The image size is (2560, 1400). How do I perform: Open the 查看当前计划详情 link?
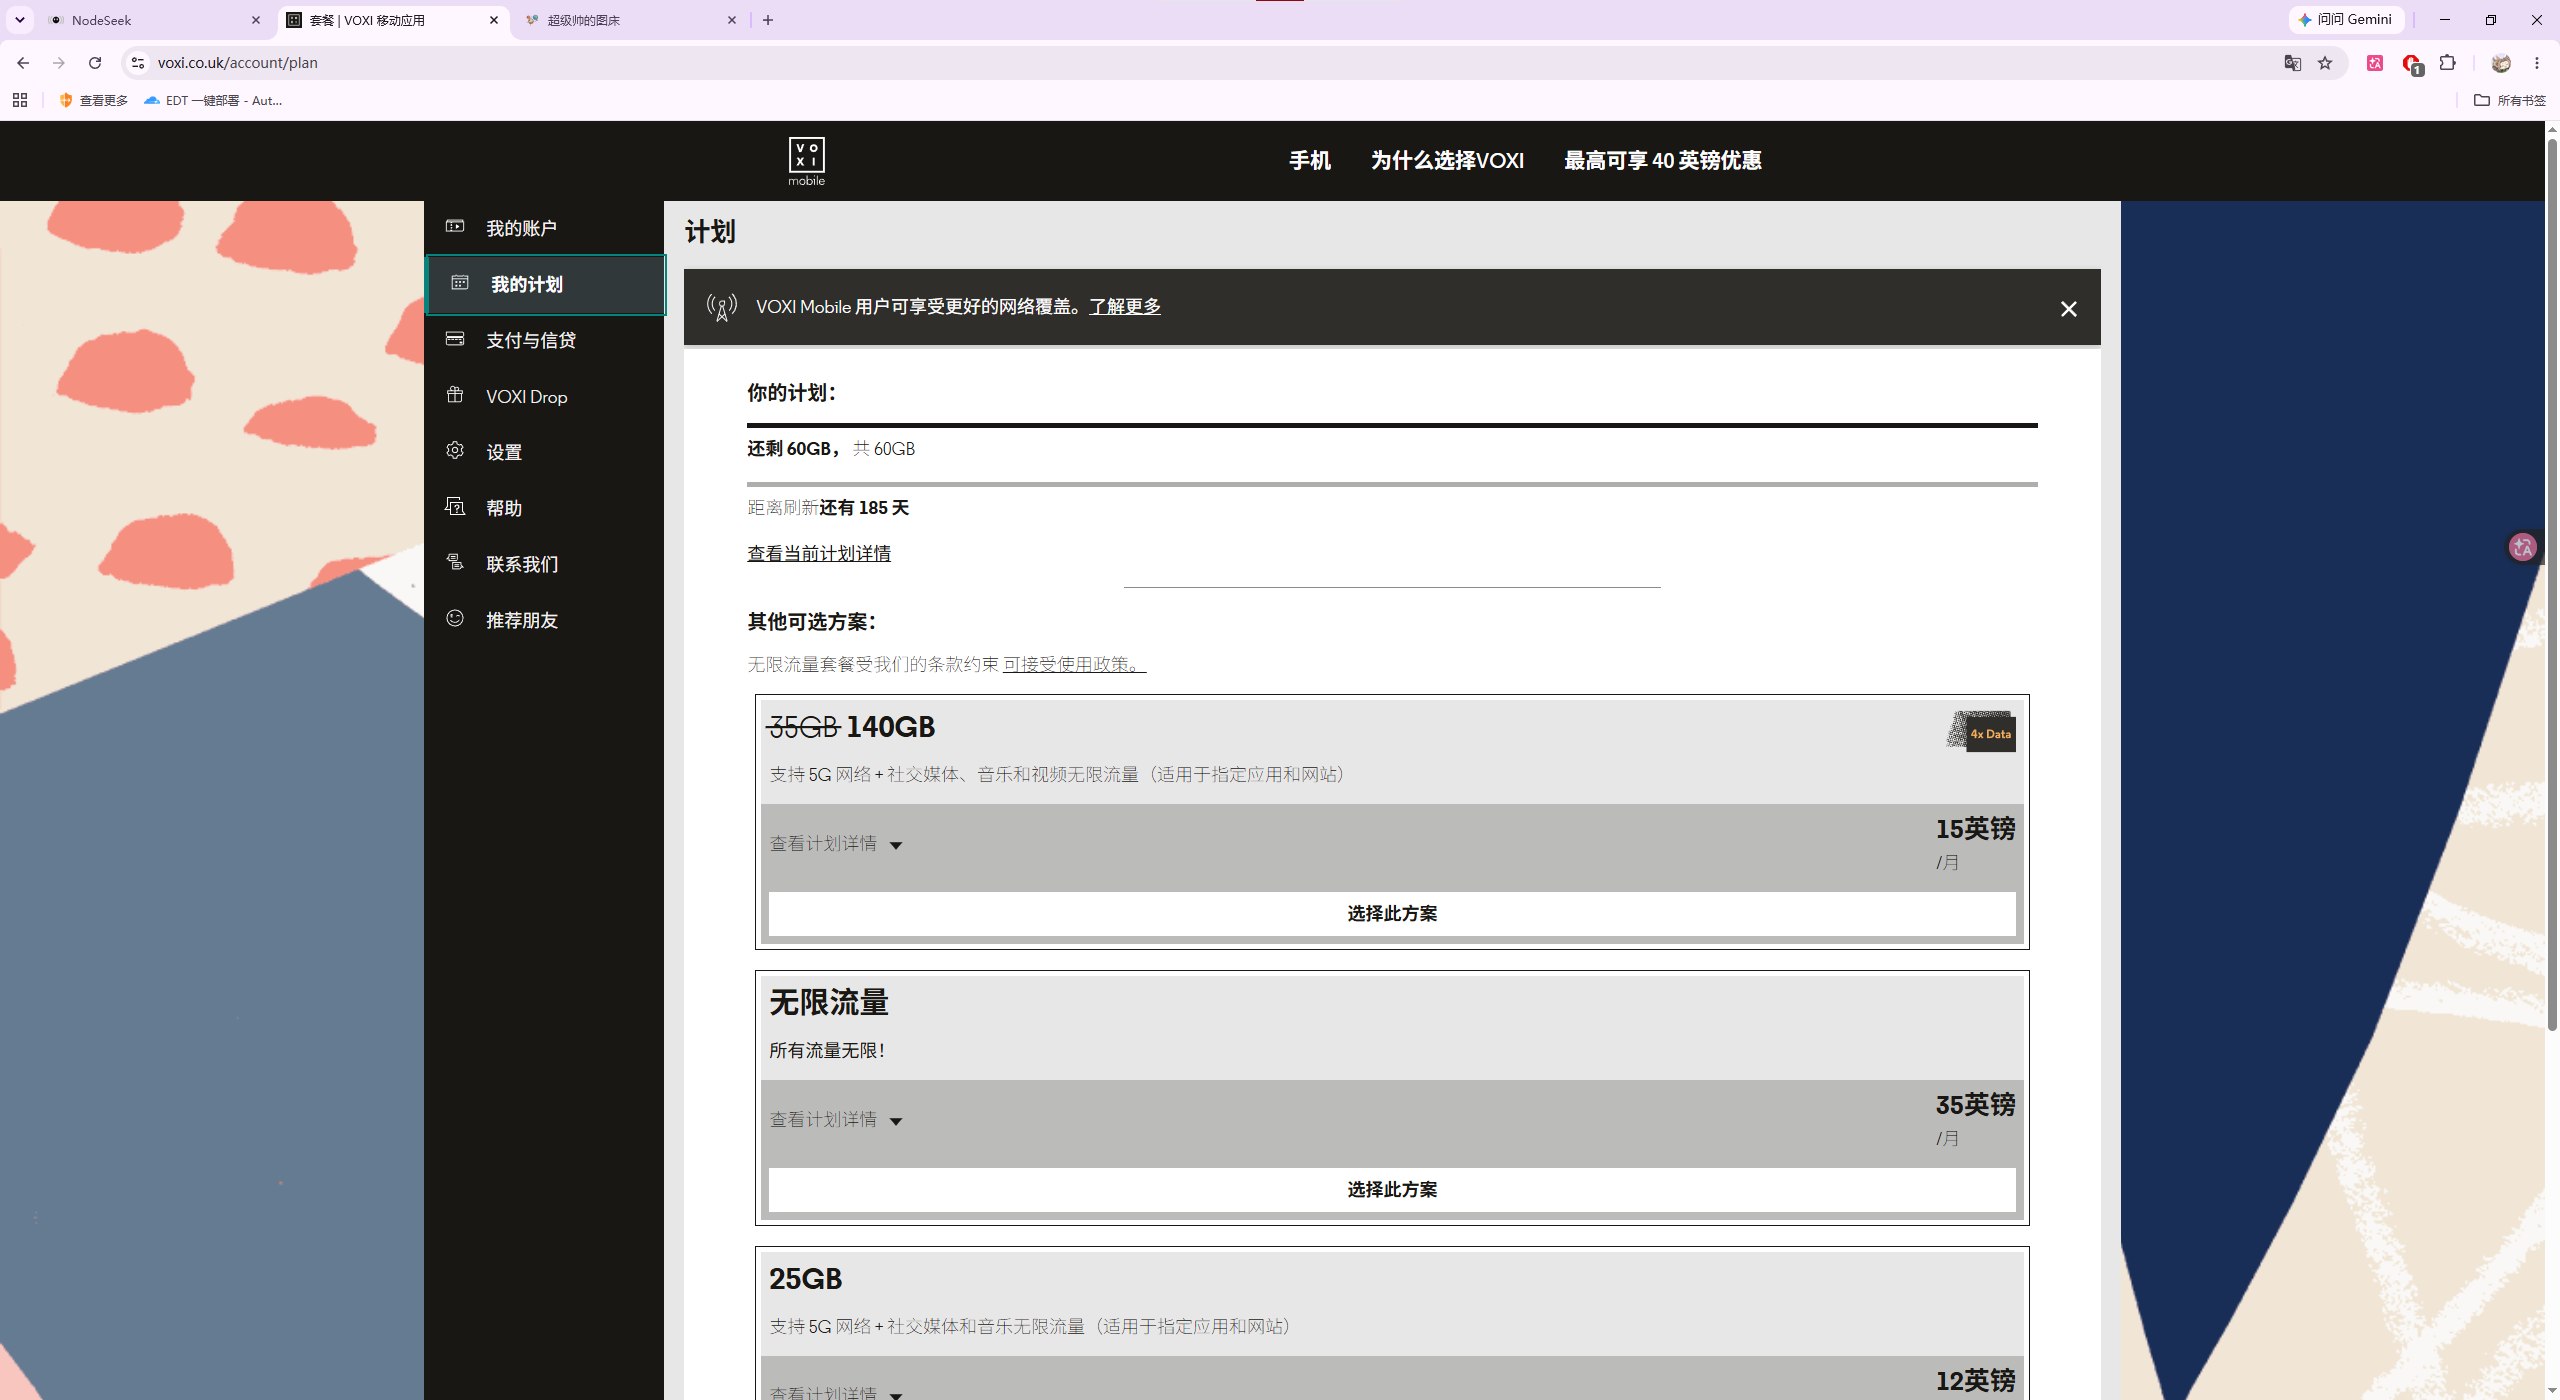point(819,554)
